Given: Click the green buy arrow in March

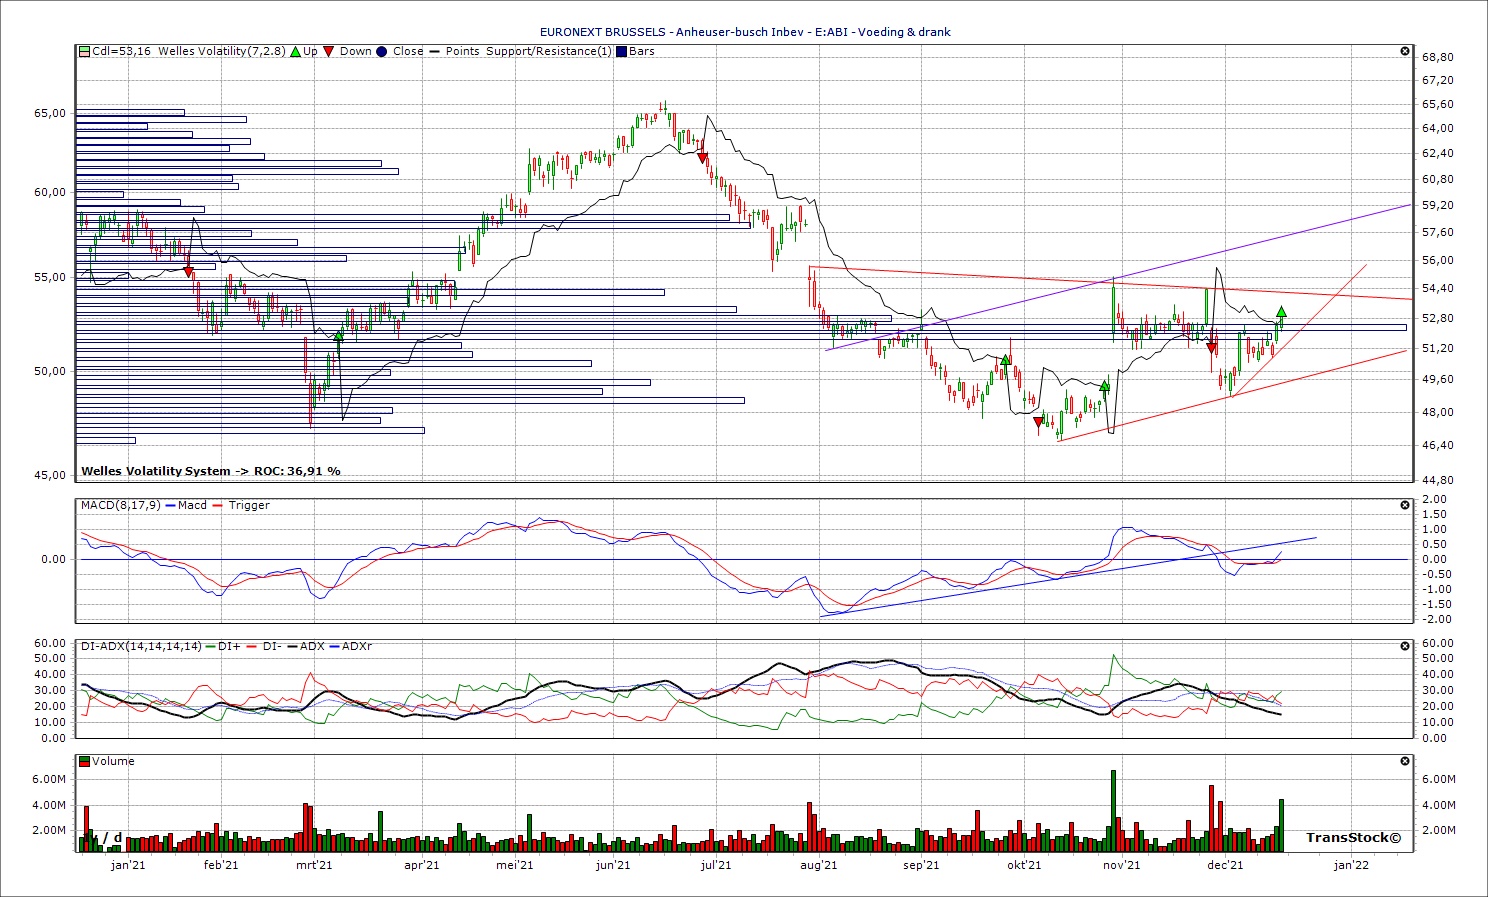Looking at the screenshot, I should [x=339, y=337].
